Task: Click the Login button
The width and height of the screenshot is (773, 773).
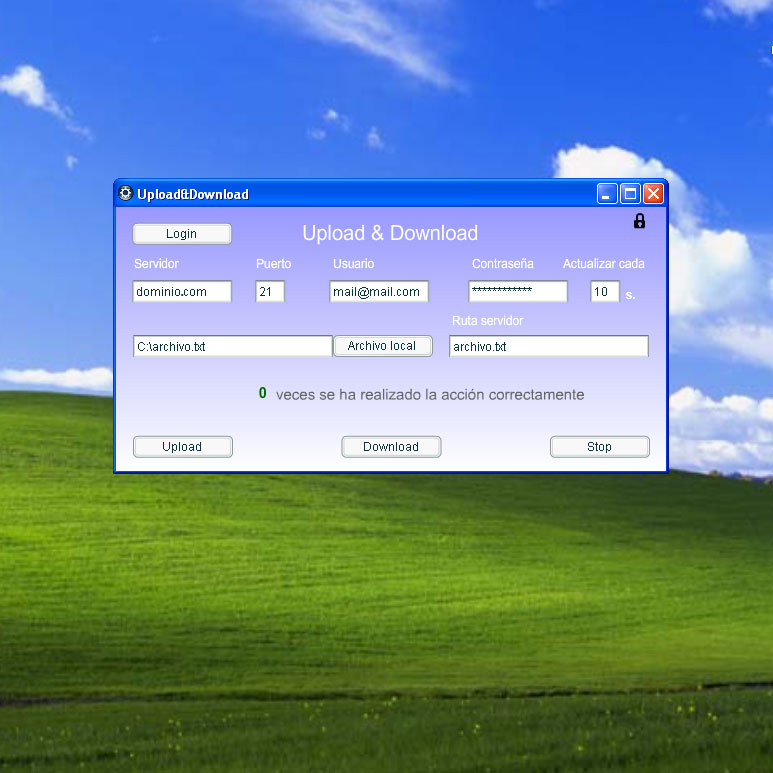Action: pos(182,234)
